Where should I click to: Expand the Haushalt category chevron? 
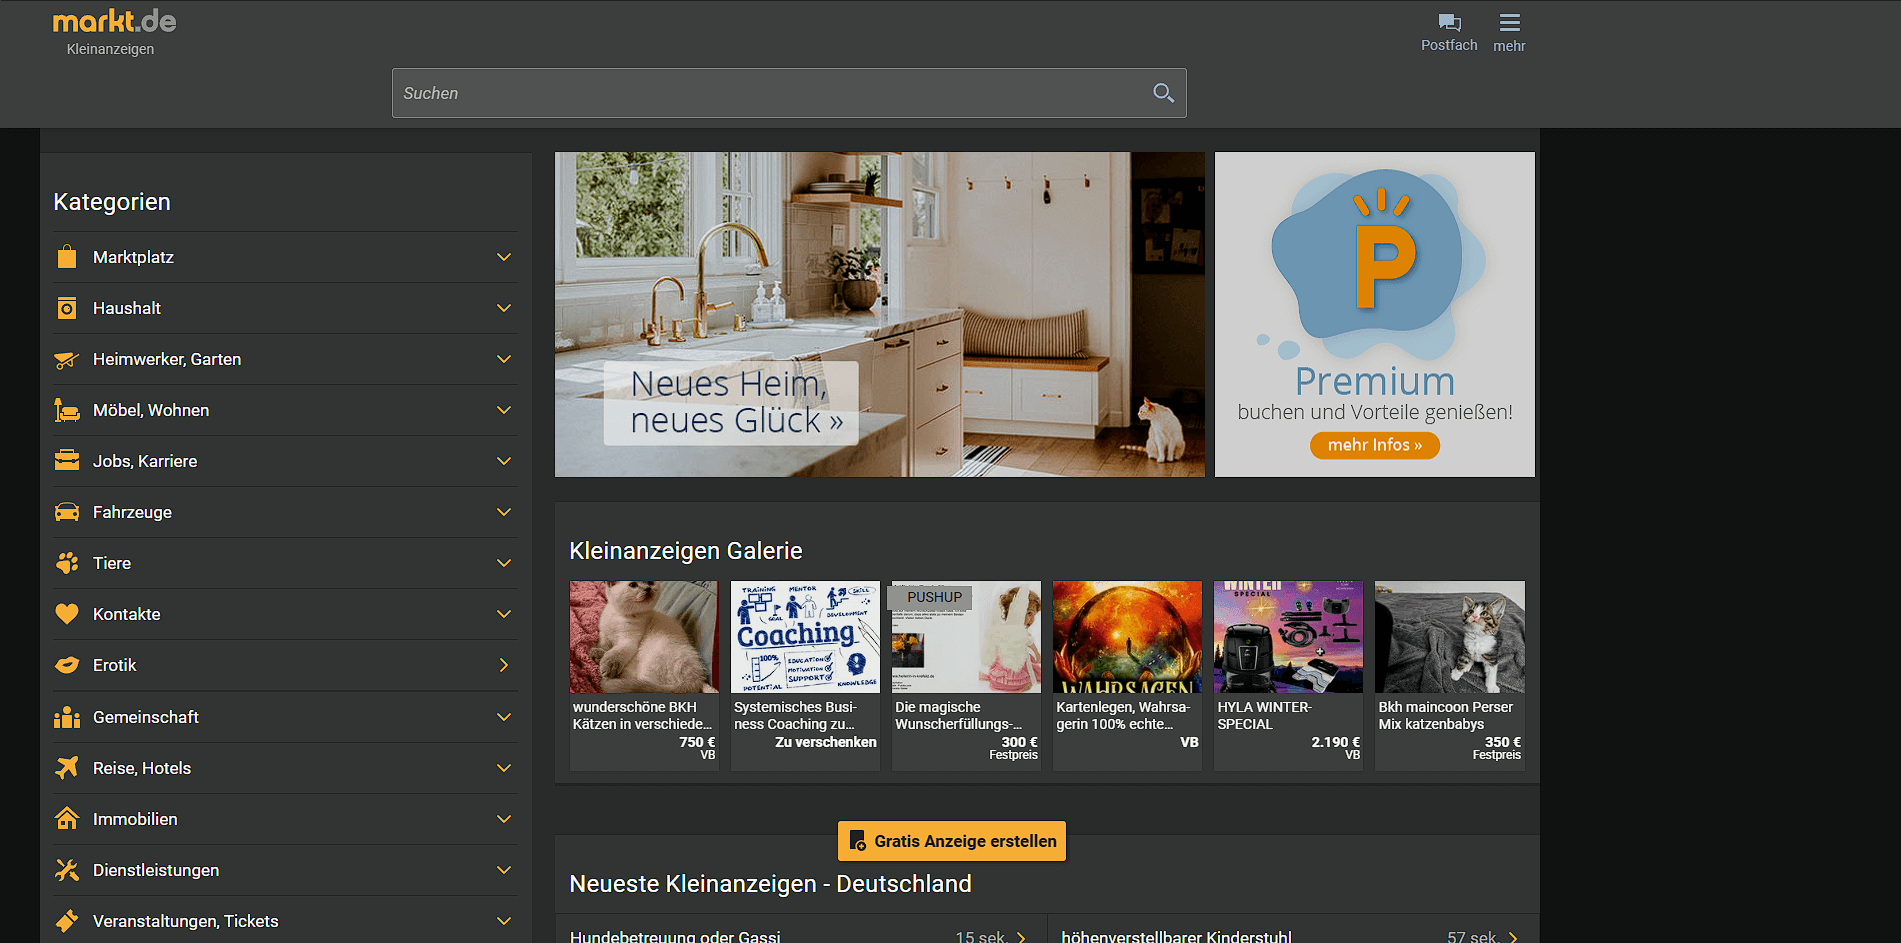click(x=504, y=308)
